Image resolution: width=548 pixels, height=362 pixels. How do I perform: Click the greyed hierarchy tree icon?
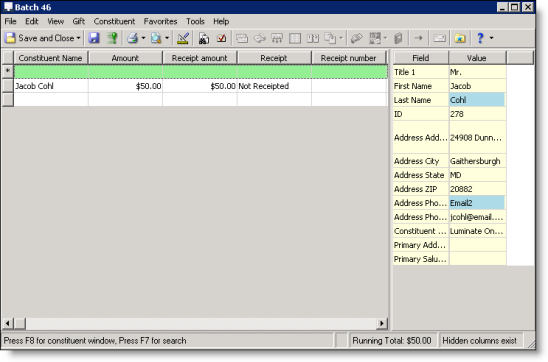tap(277, 38)
